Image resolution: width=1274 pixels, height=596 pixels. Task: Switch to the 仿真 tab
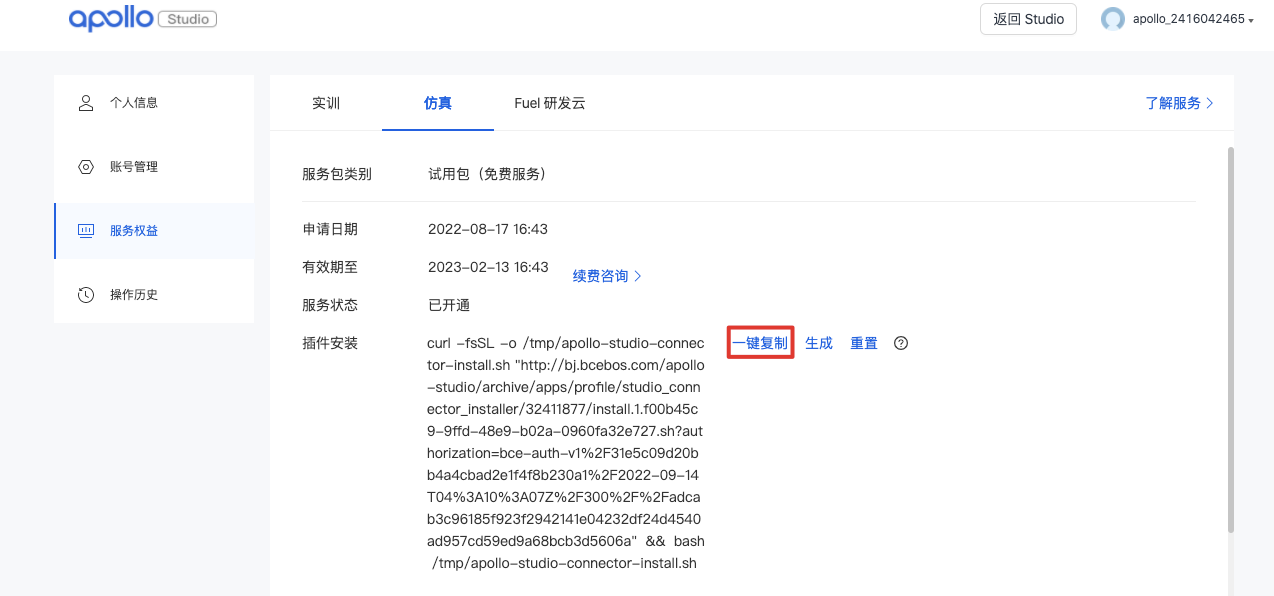[438, 103]
